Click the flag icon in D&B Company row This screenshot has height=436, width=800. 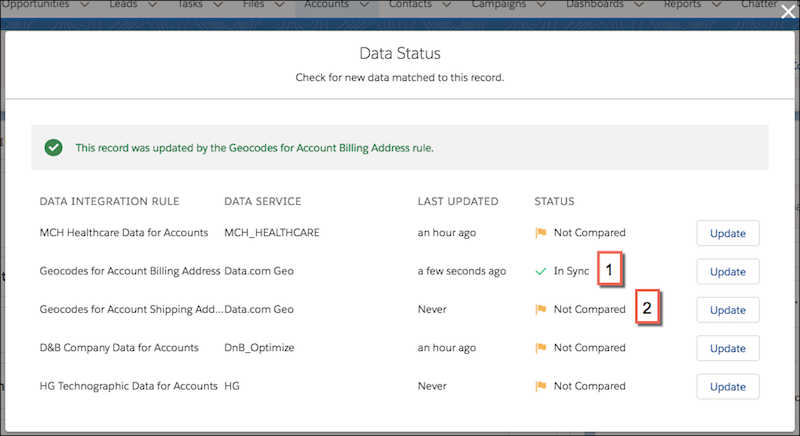pyautogui.click(x=541, y=348)
